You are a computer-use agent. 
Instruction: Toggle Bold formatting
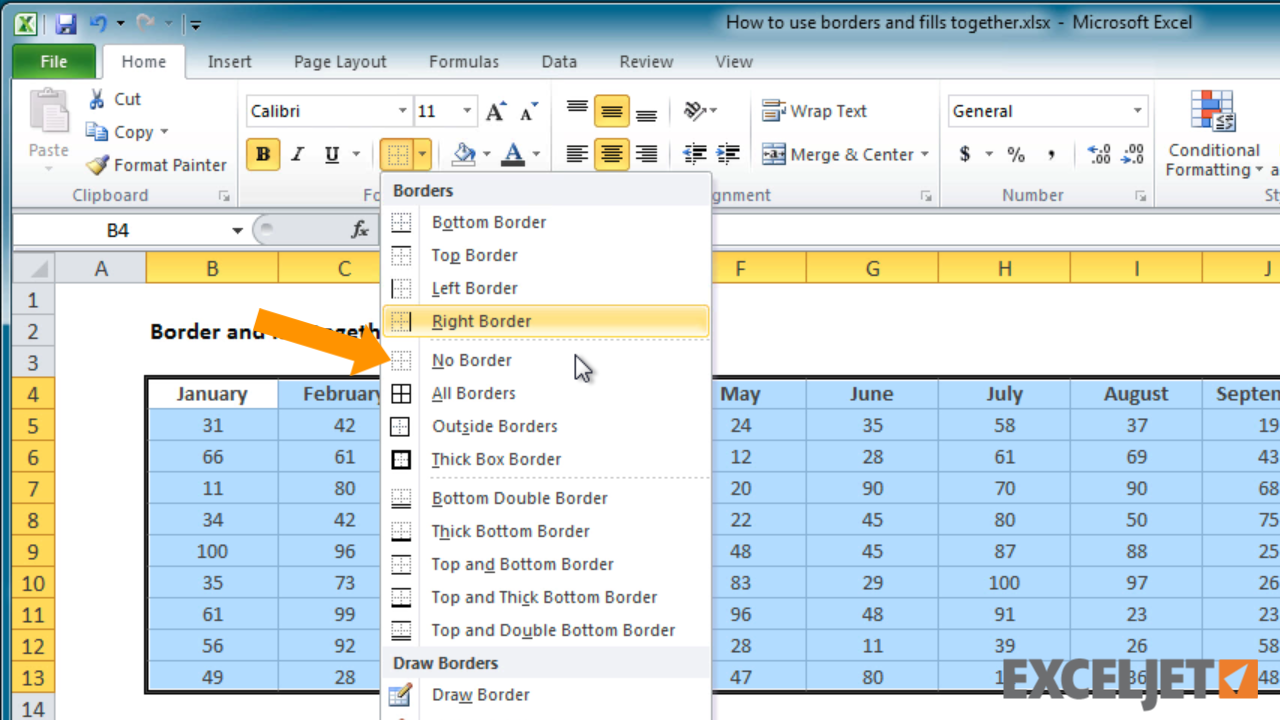coord(263,154)
